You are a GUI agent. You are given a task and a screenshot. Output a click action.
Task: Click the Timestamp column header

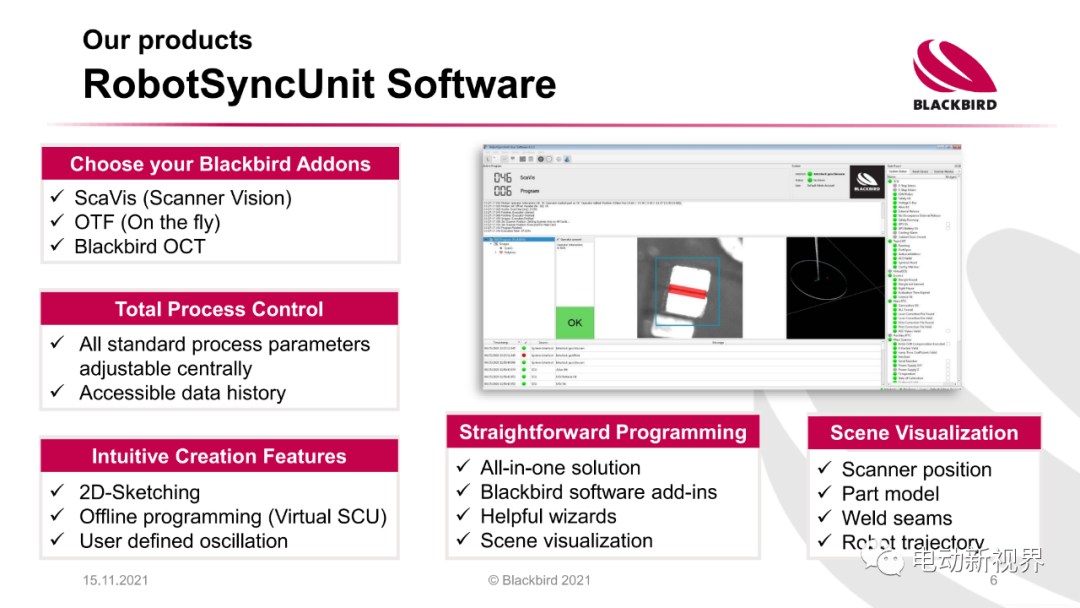click(502, 342)
